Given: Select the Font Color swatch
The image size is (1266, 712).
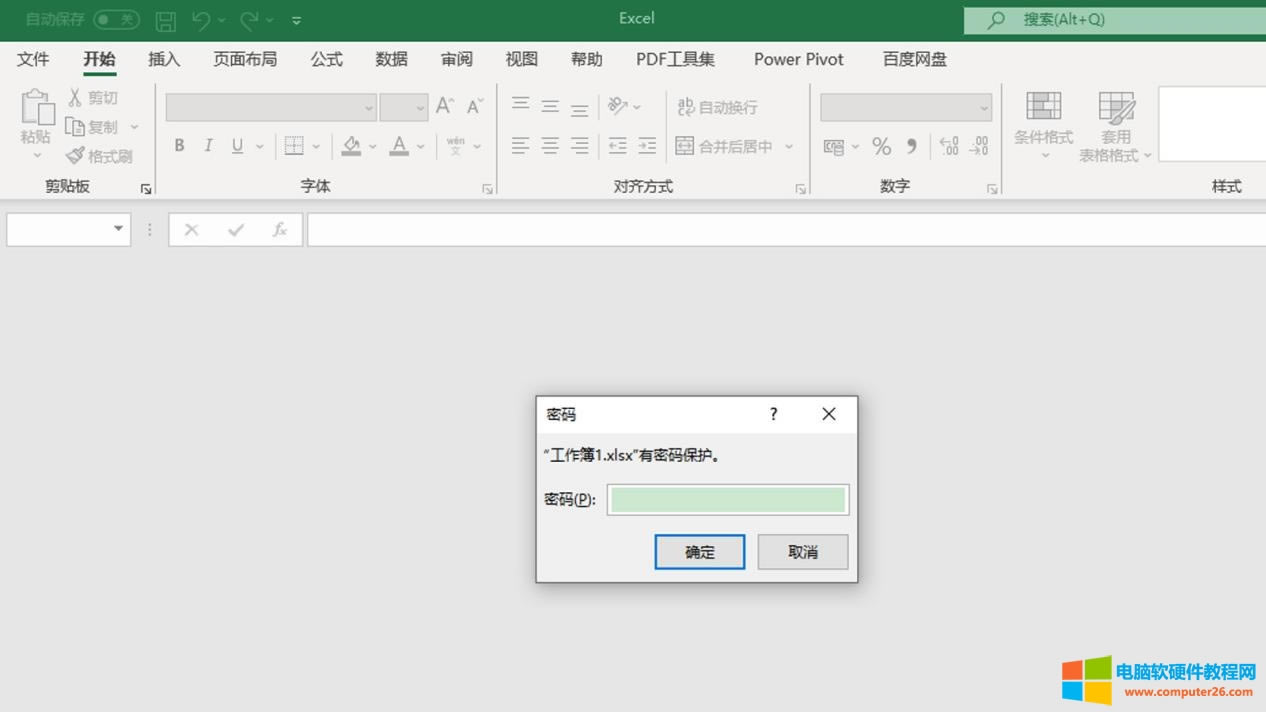Looking at the screenshot, I should pos(399,146).
